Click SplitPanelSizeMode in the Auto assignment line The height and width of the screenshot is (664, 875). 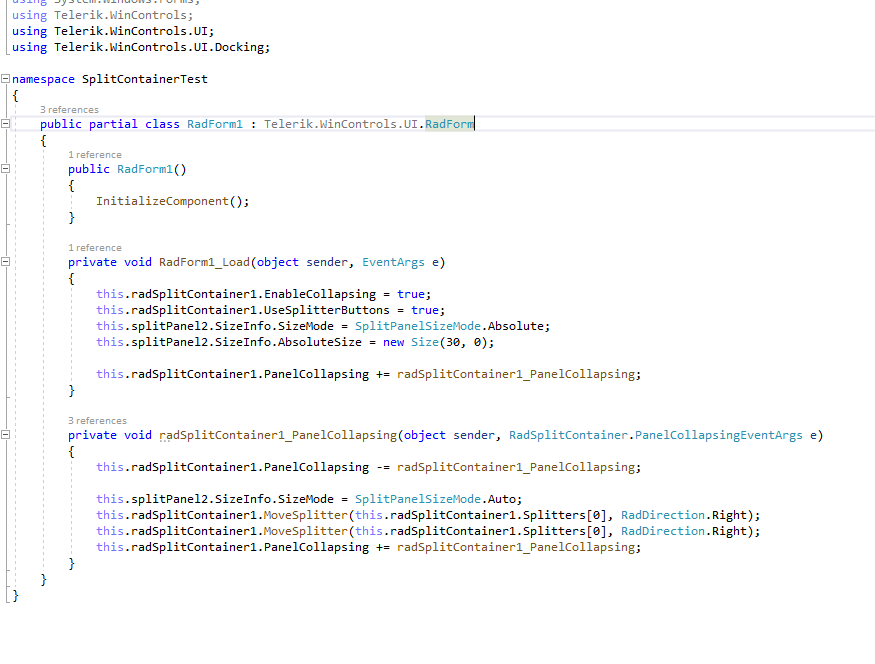tap(417, 499)
